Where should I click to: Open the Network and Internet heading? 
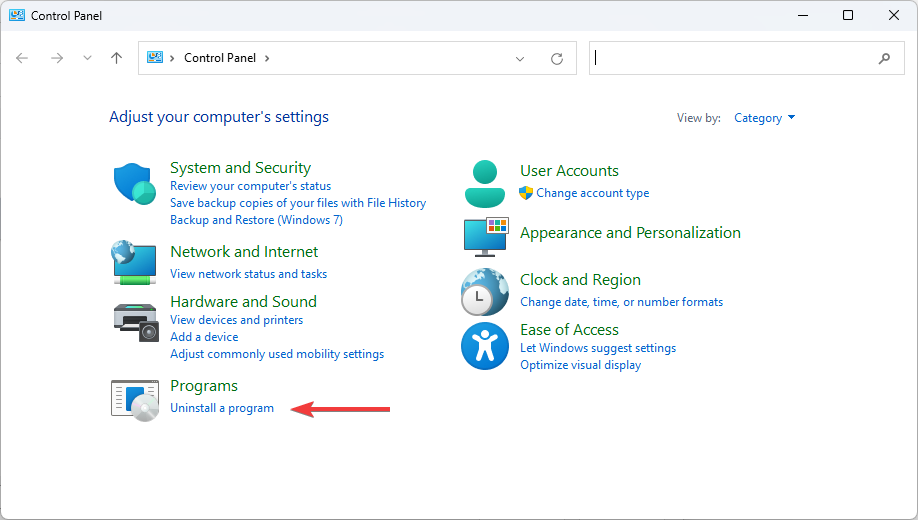pyautogui.click(x=244, y=252)
